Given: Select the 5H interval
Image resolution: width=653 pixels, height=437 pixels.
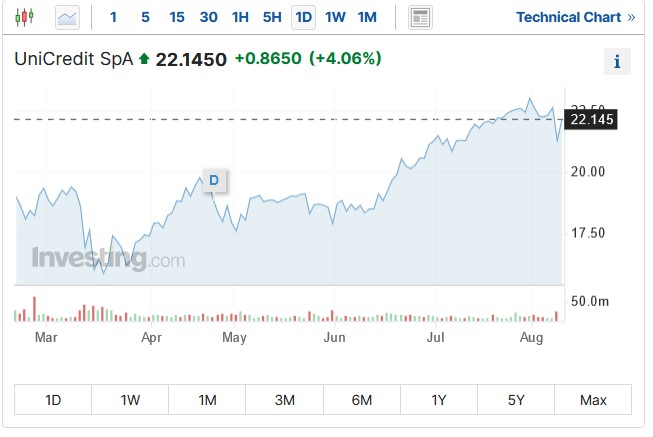Looking at the screenshot, I should pos(272,17).
